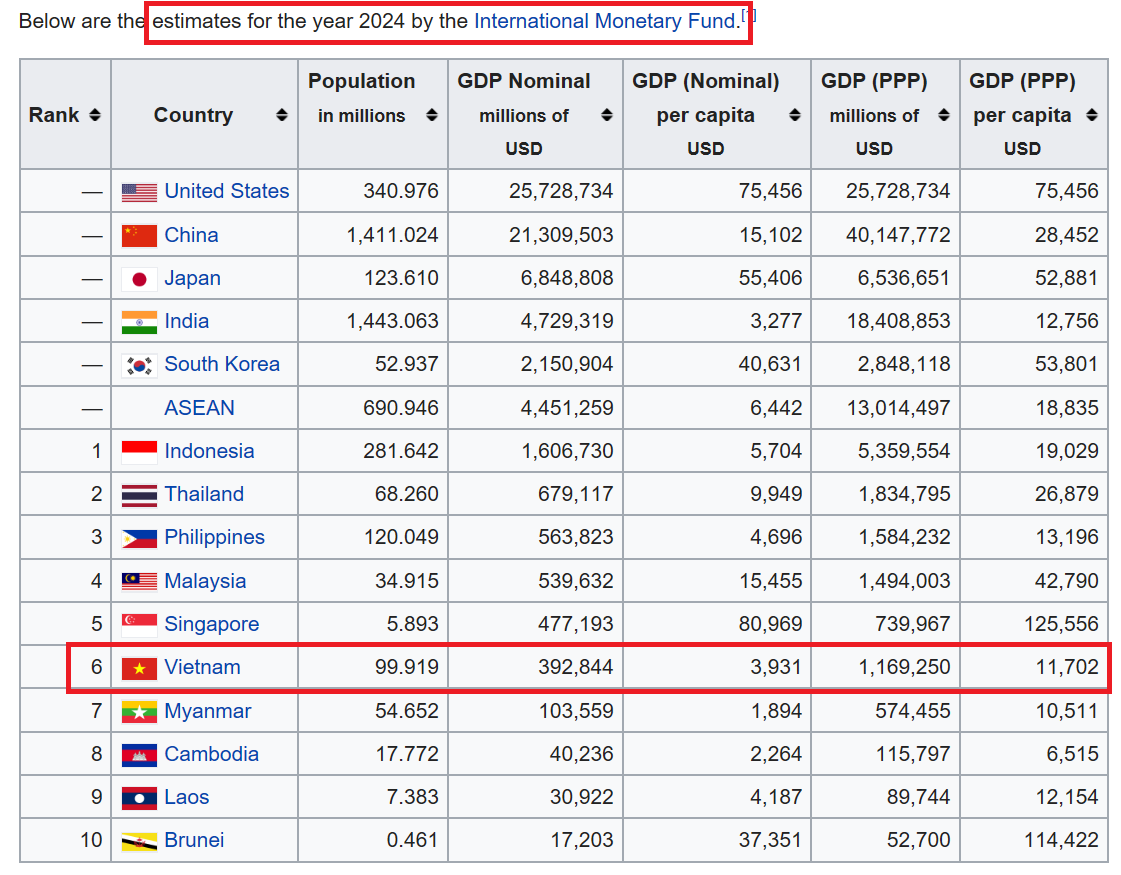The width and height of the screenshot is (1121, 875).
Task: Open the Japan country link
Action: click(192, 278)
